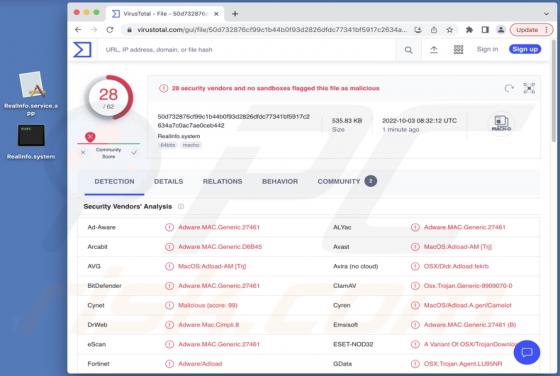Open the apps grid icon

[458, 50]
